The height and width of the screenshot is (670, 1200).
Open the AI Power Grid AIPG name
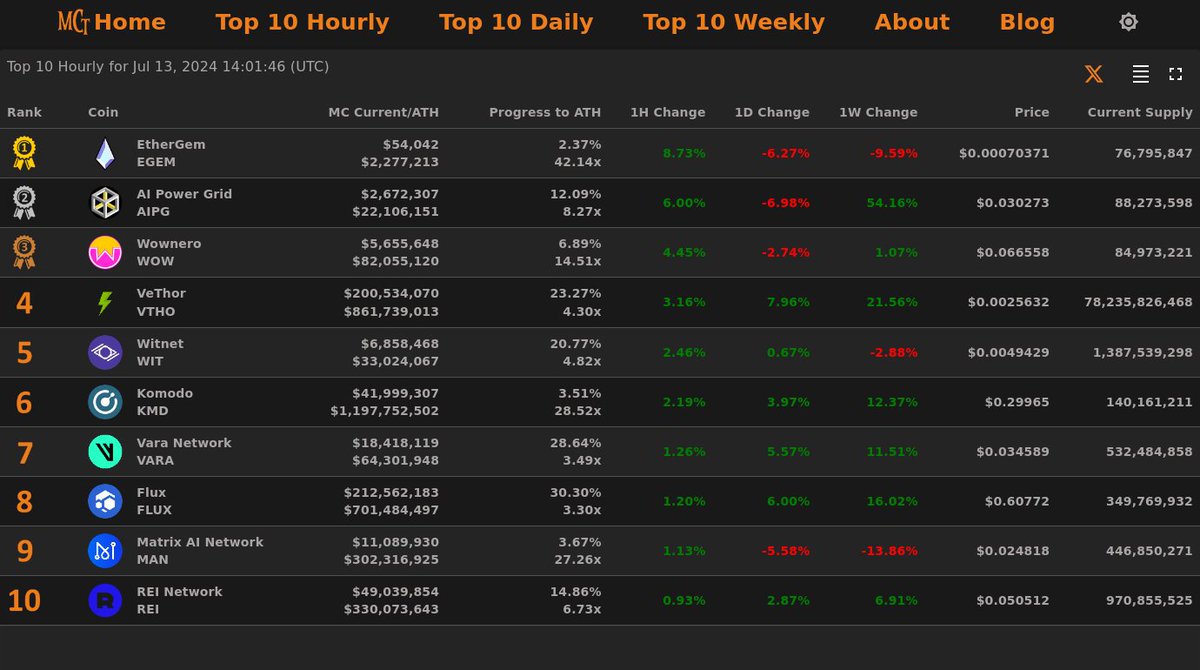pyautogui.click(x=184, y=203)
